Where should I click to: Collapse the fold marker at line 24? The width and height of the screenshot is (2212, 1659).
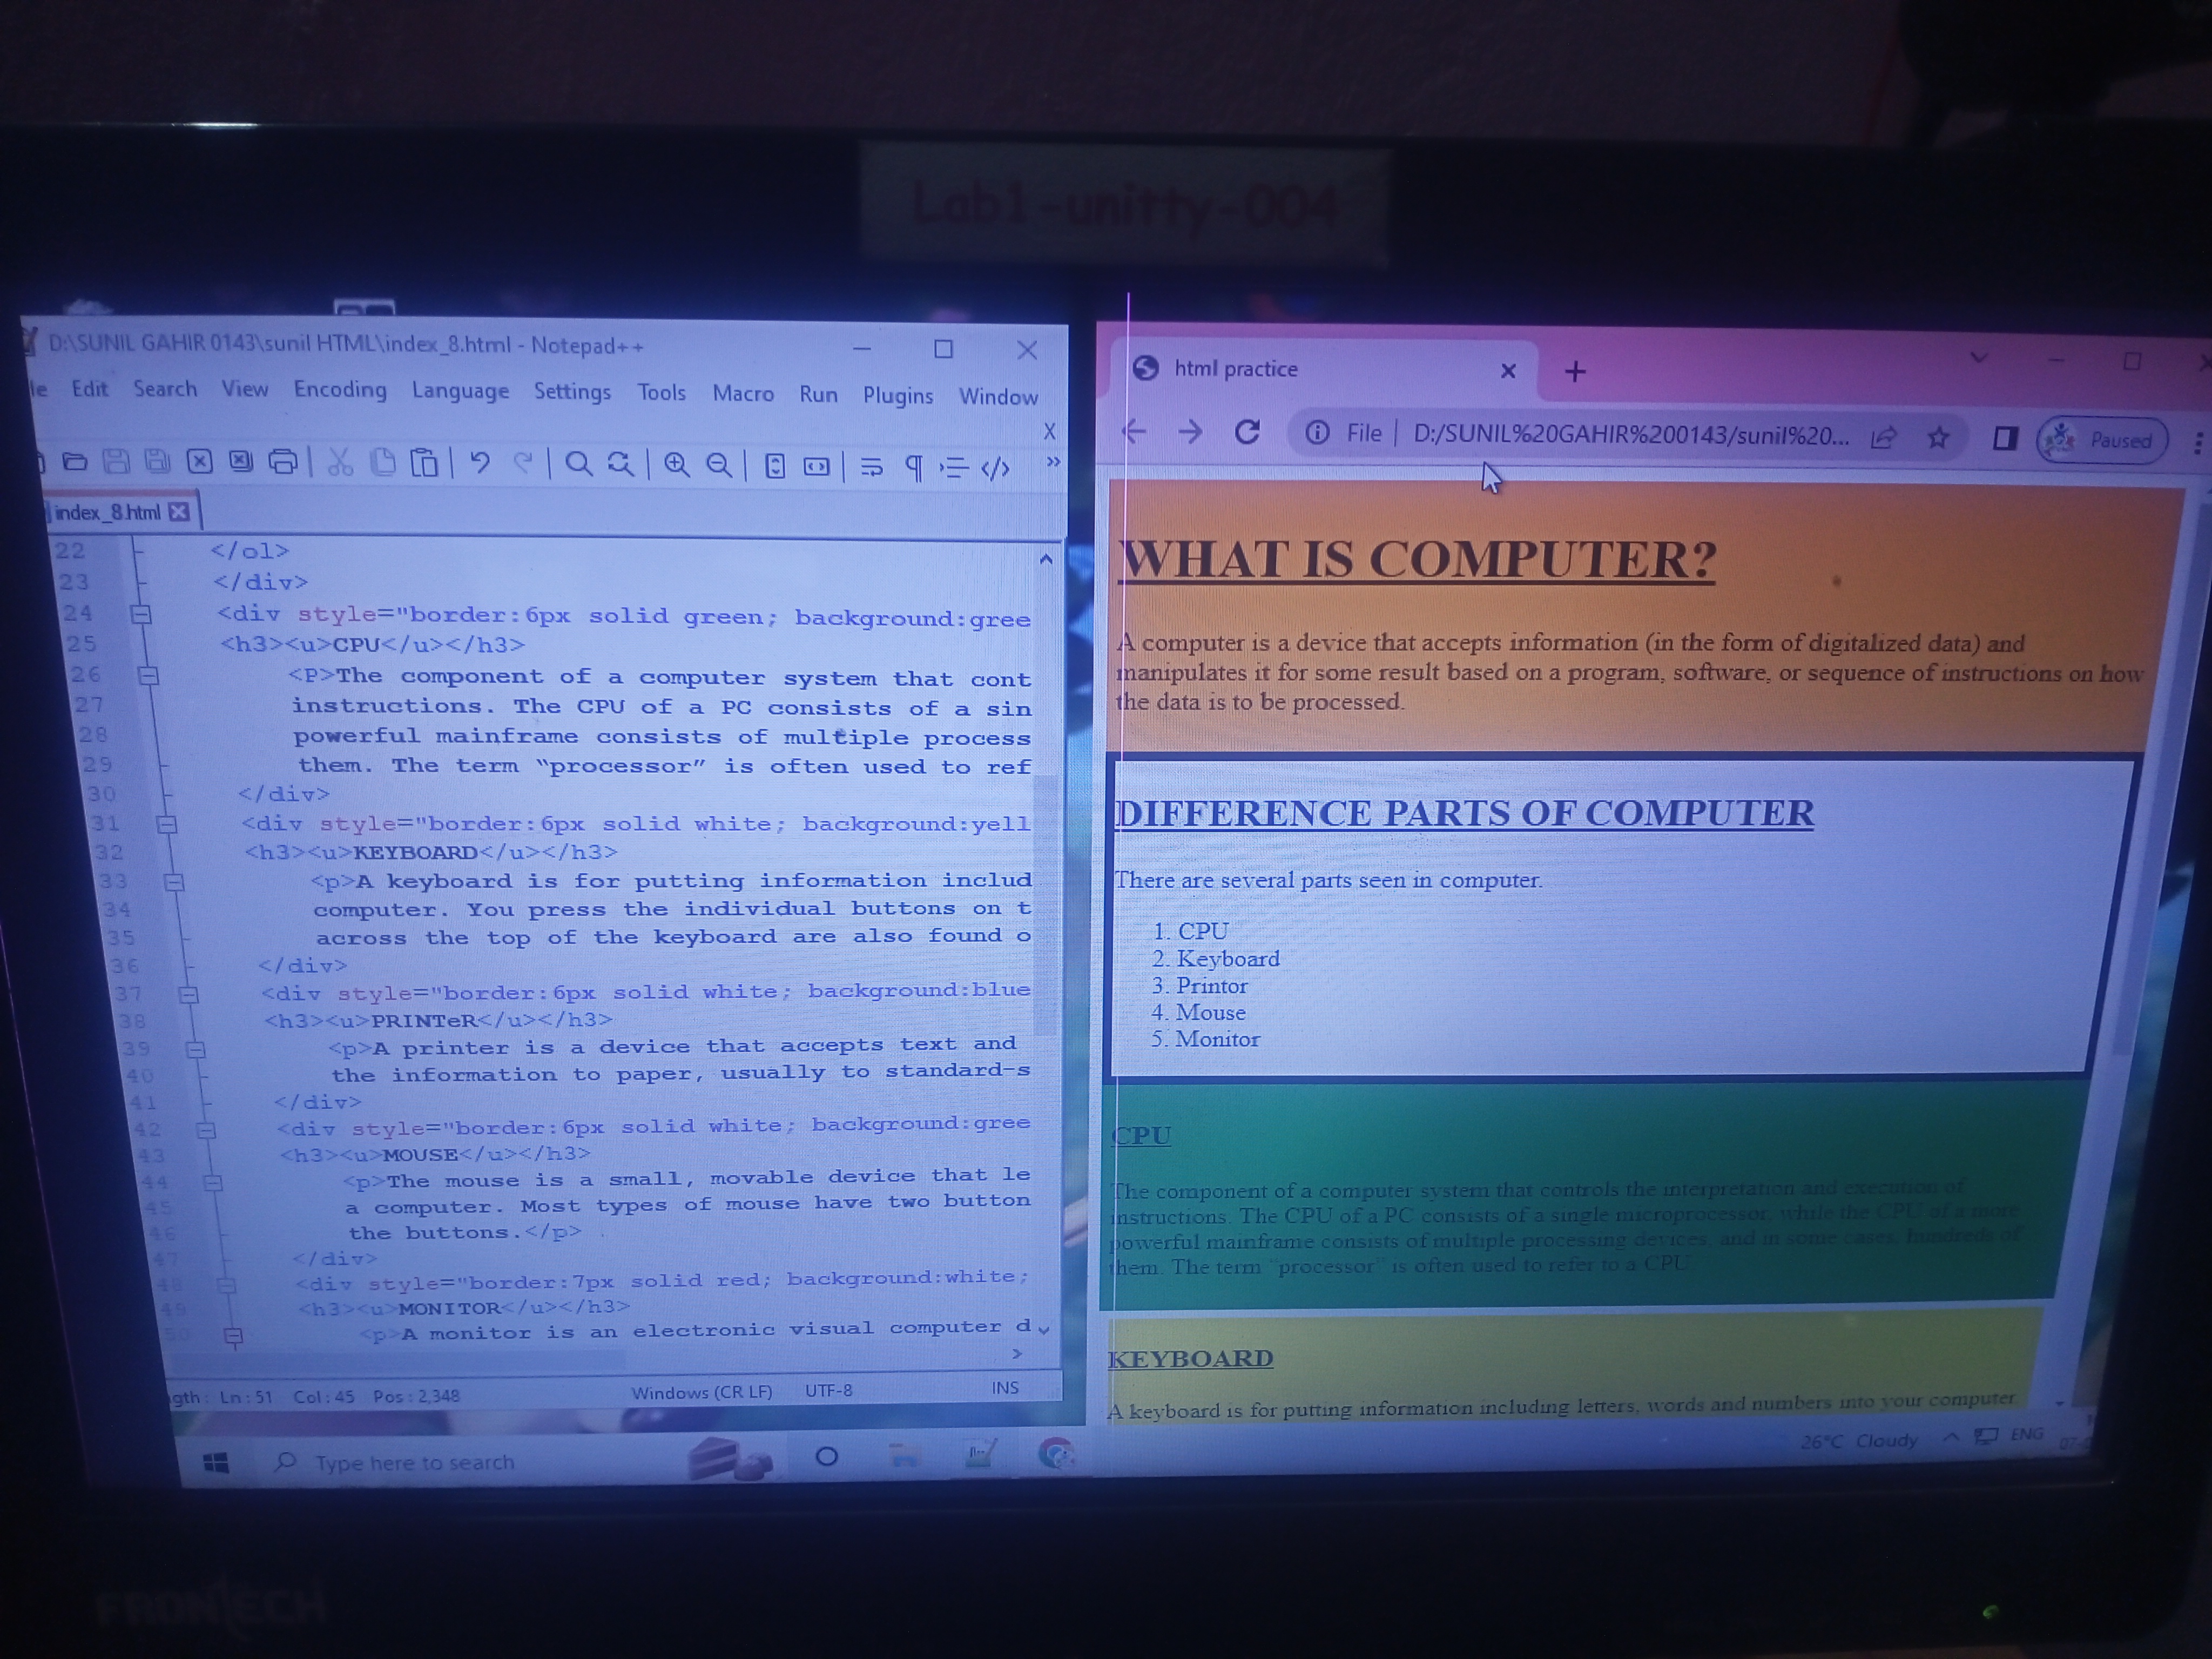[x=141, y=614]
